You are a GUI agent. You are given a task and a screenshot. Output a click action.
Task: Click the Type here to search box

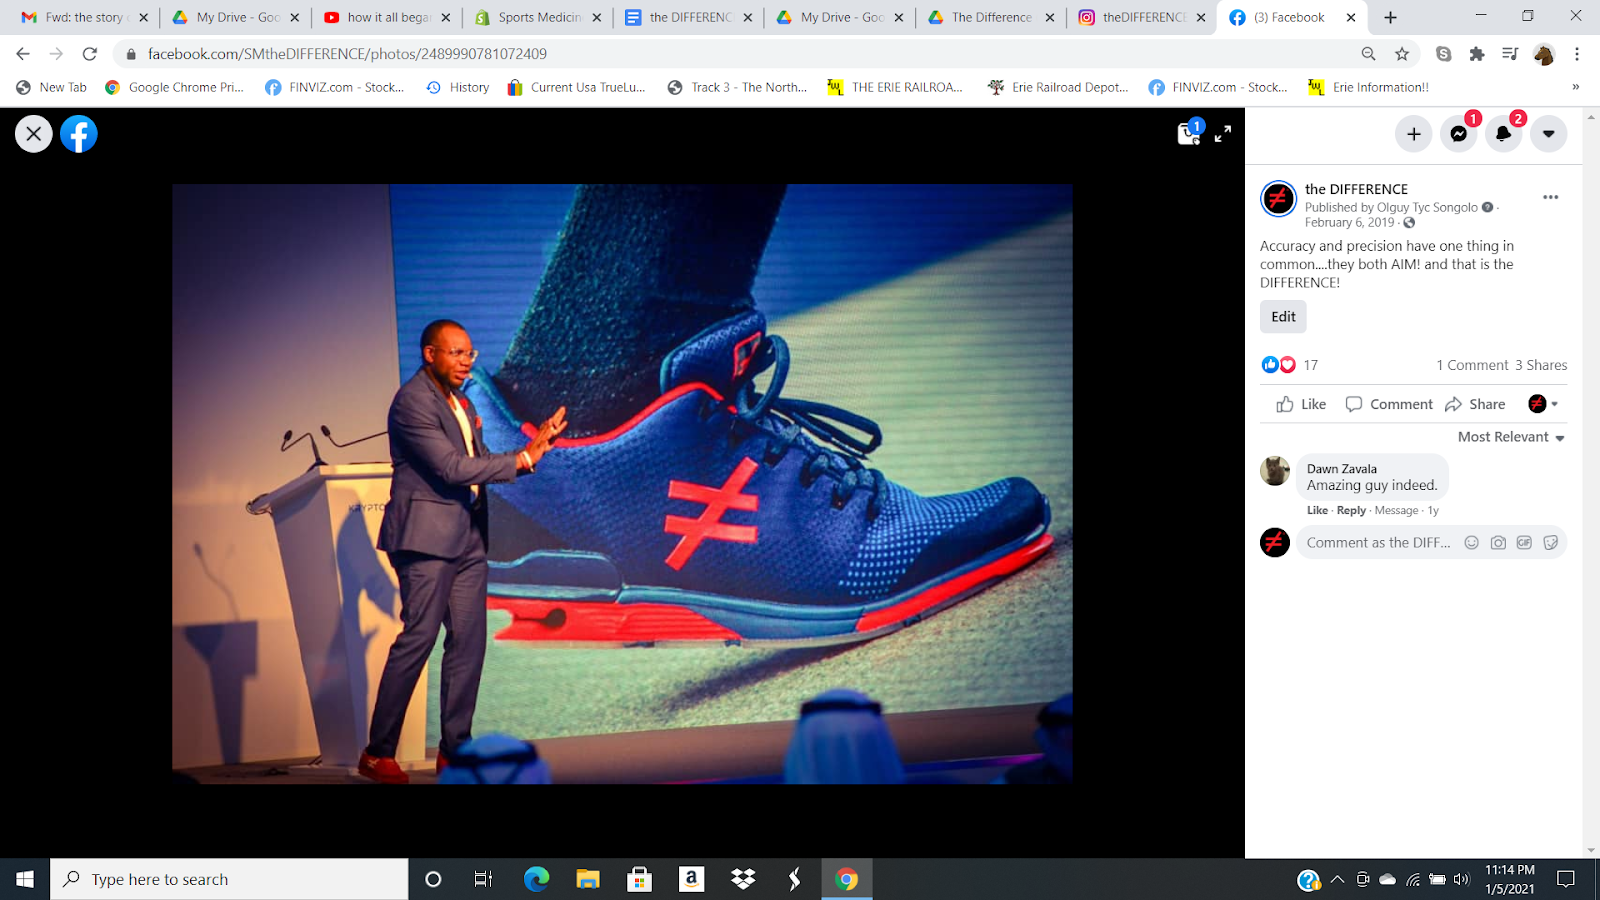(230, 879)
